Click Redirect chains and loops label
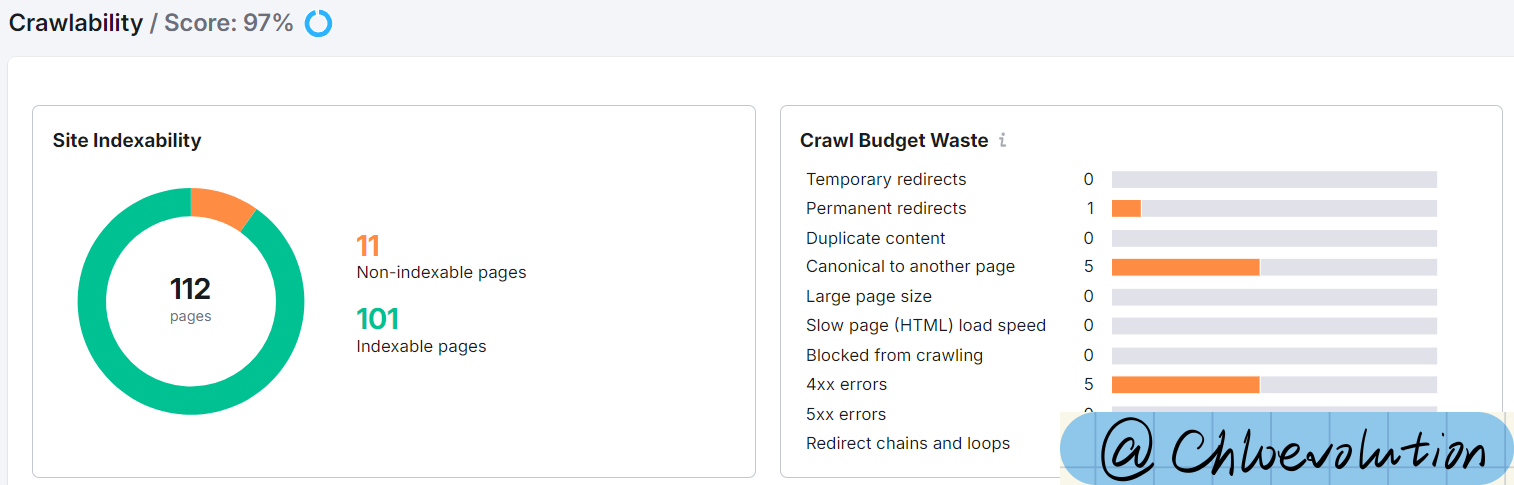This screenshot has width=1514, height=485. [x=908, y=444]
